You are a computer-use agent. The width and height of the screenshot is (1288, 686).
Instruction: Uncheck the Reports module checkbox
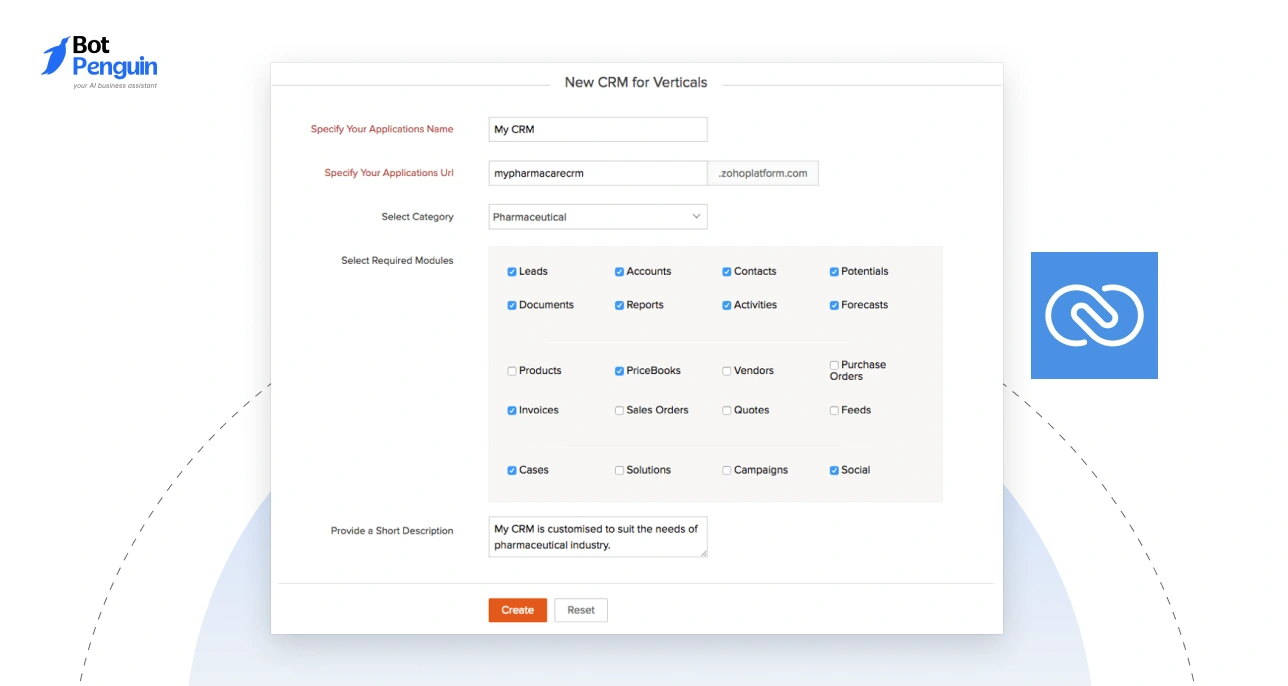click(x=619, y=306)
